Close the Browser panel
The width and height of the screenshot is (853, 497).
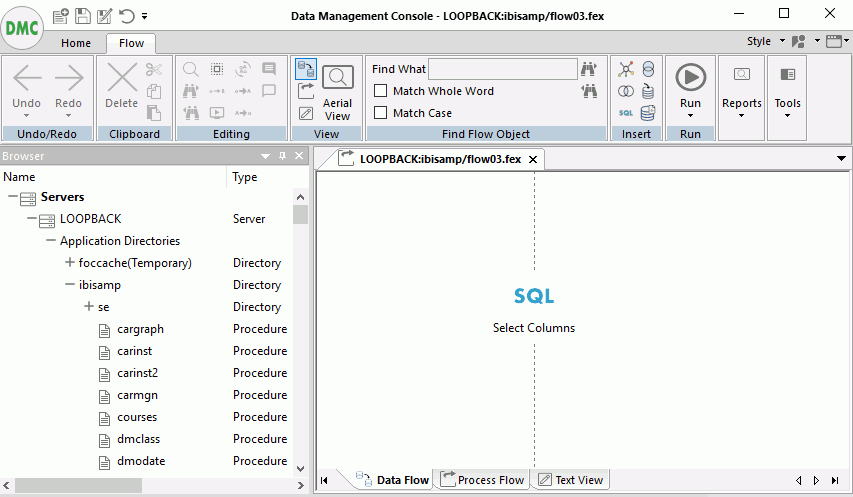coord(299,156)
